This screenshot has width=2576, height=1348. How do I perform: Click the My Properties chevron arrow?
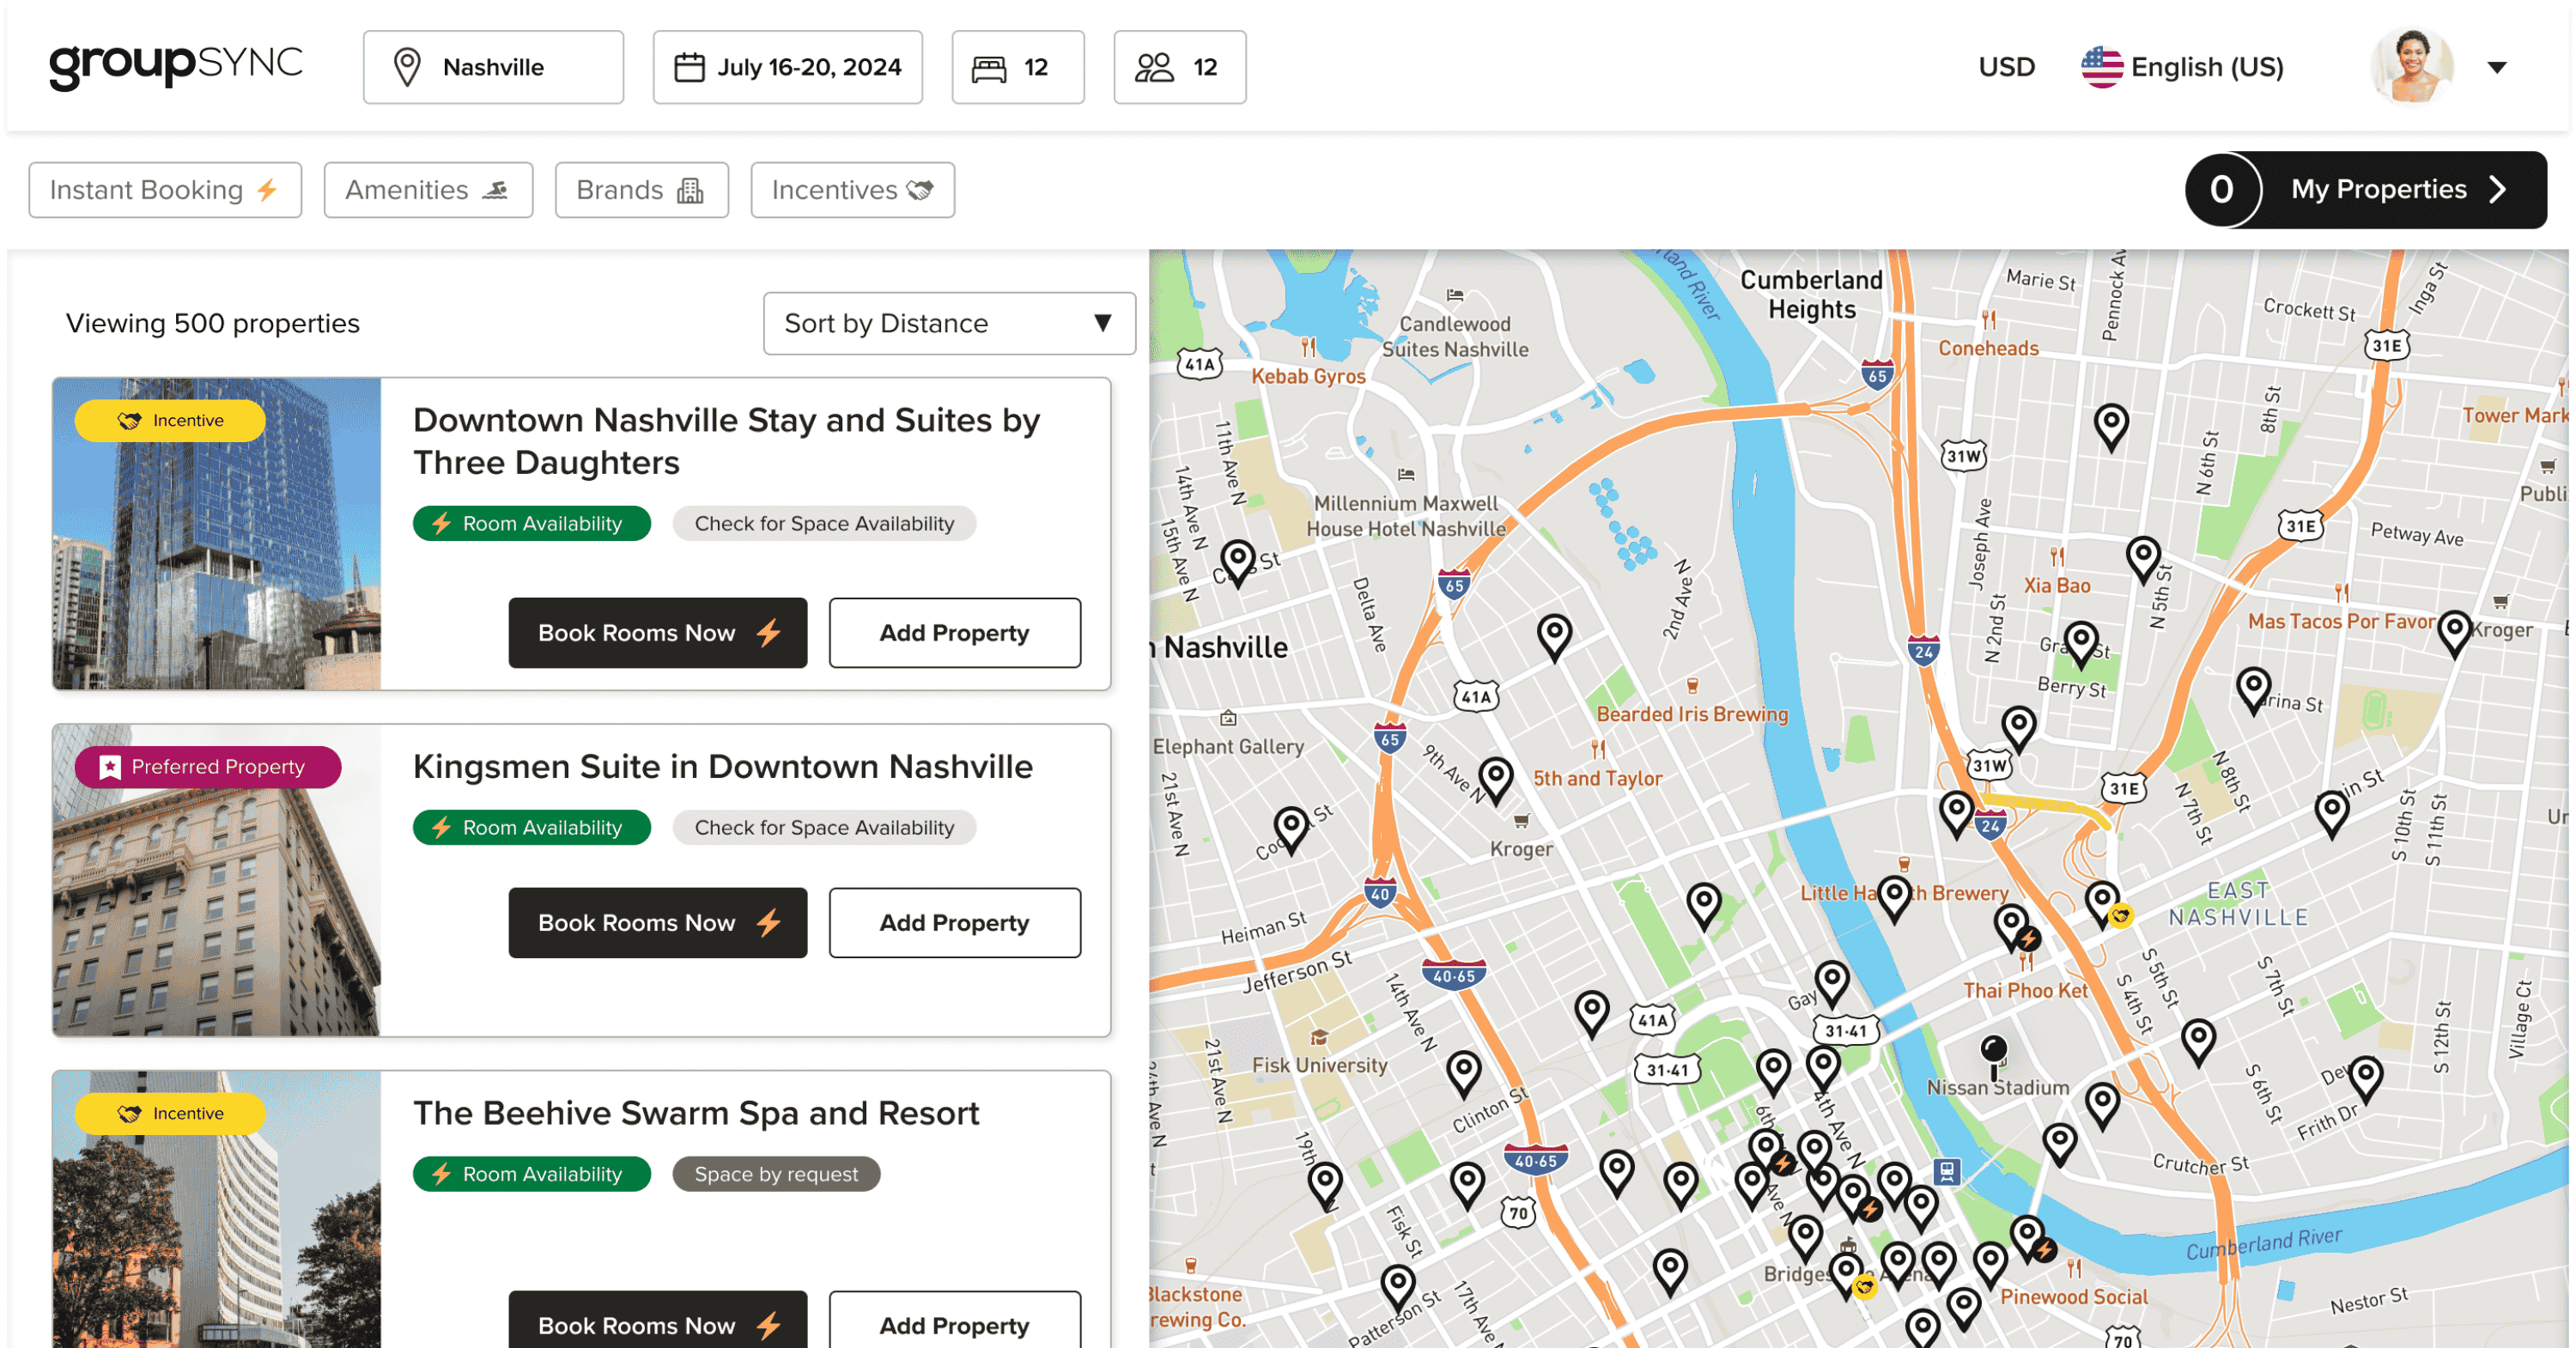tap(2498, 190)
